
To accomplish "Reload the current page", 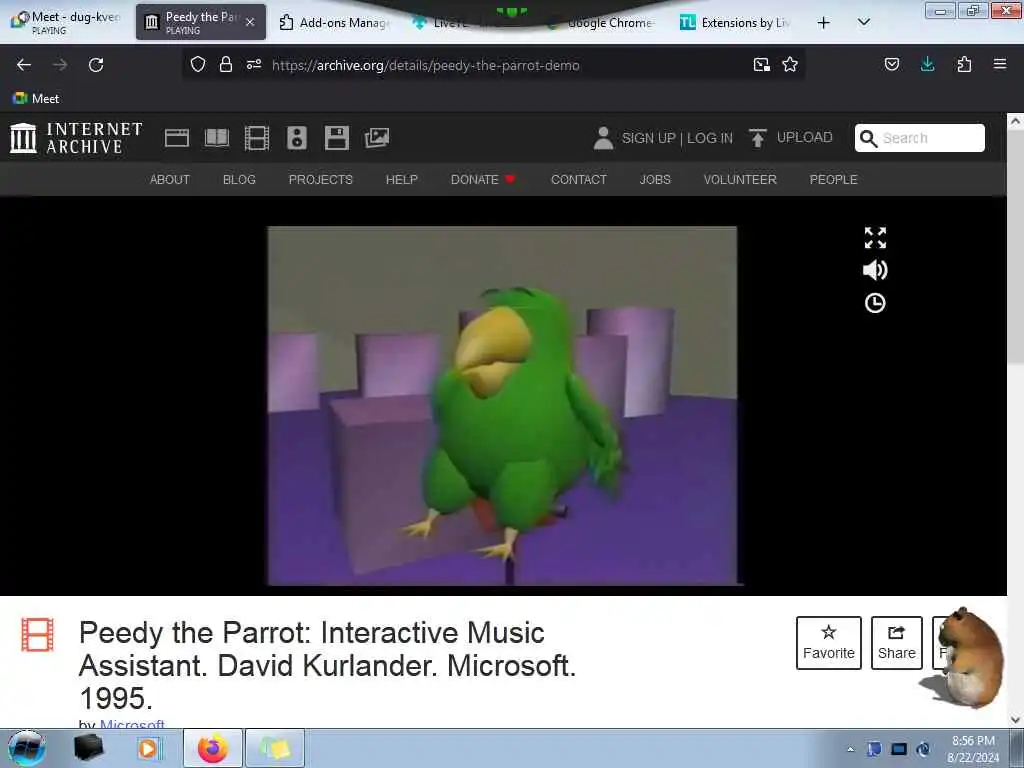I will point(96,65).
